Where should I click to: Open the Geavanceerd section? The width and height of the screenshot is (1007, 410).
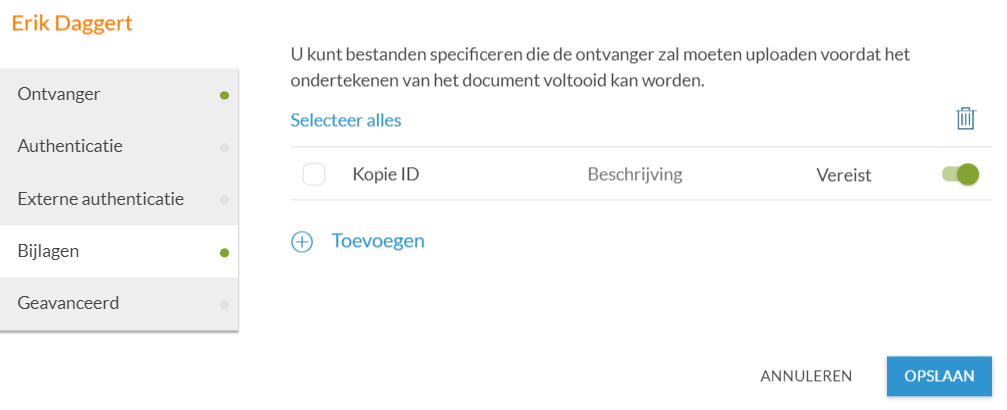119,303
